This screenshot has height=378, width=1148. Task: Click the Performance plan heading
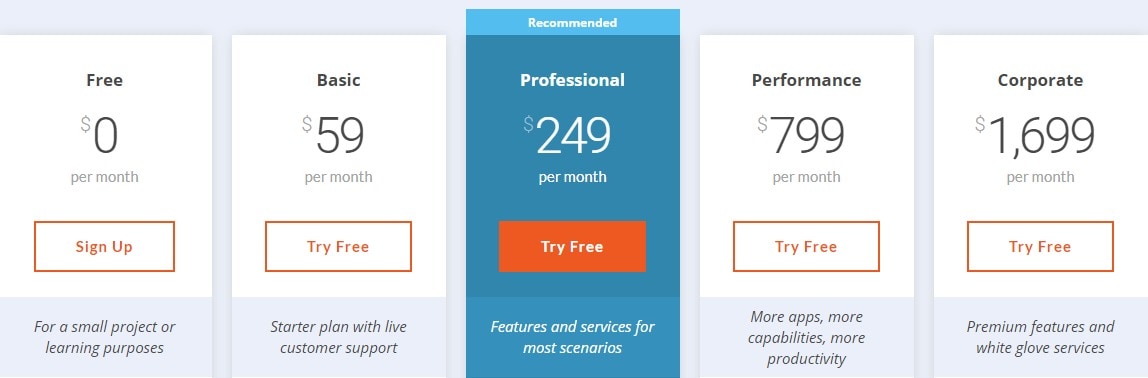point(806,80)
